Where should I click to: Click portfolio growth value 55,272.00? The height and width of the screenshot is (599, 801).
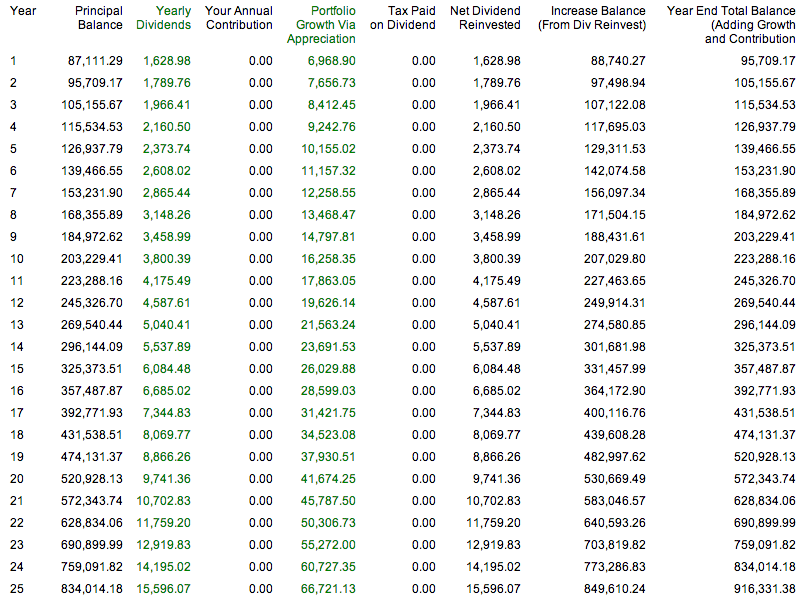pyautogui.click(x=328, y=544)
